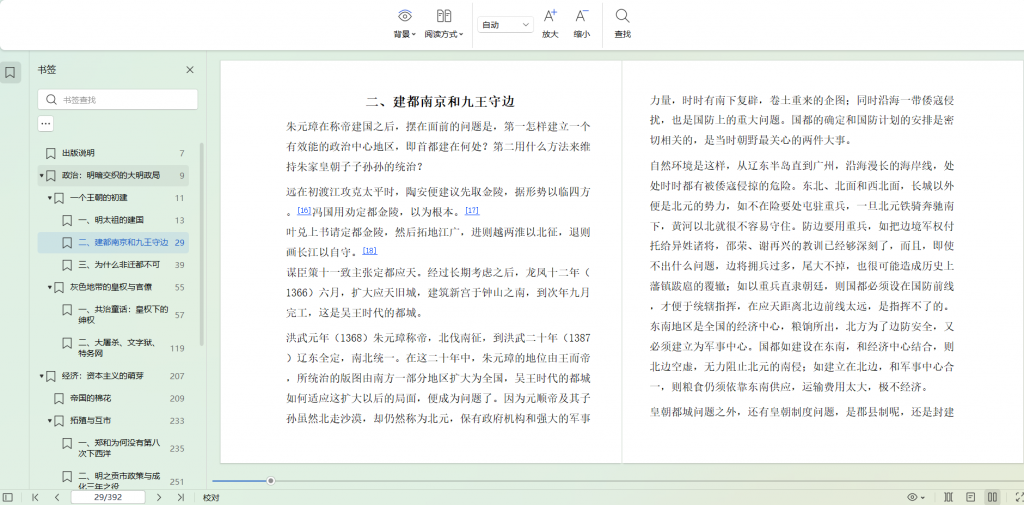The height and width of the screenshot is (505, 1024).
Task: Go to 一、明太祖的建国 bookmark
Action: coord(113,220)
